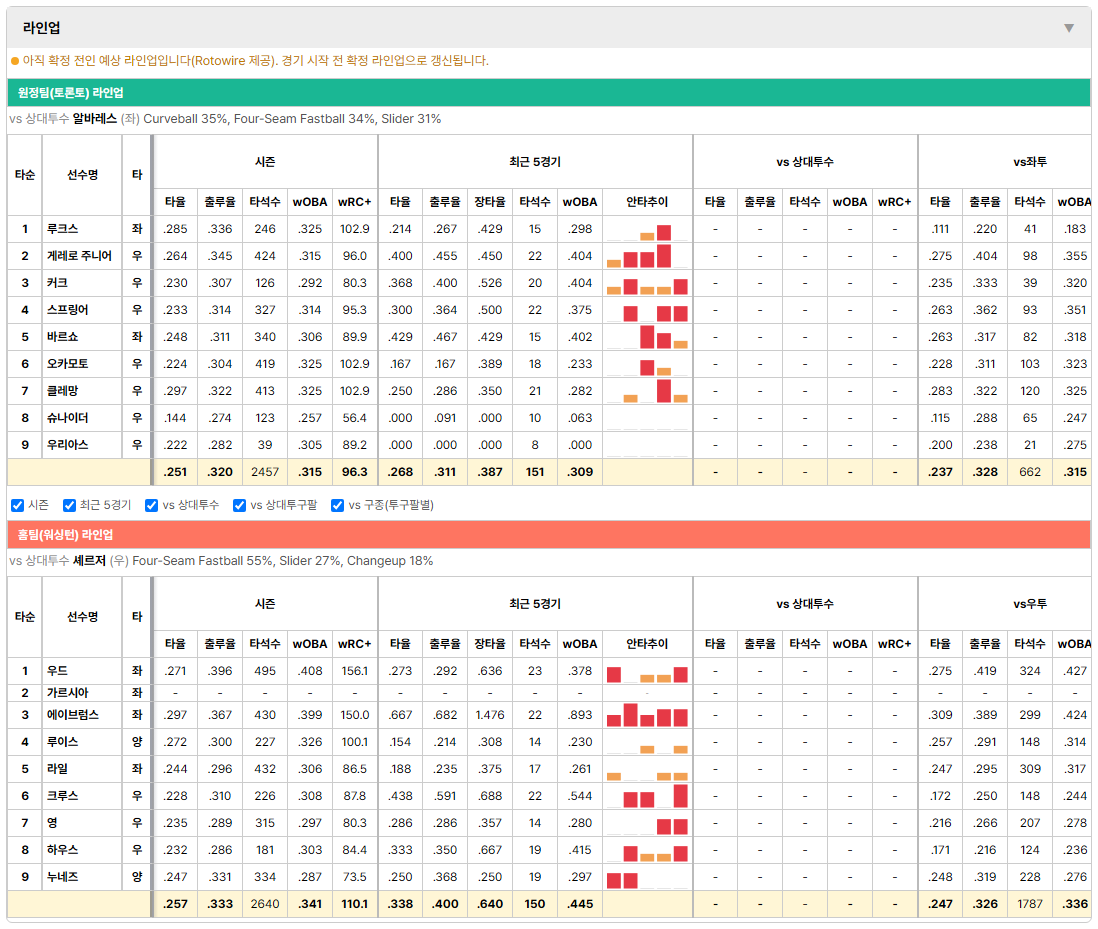Open player 루크스 in Toronto lineup
1098x929 pixels.
point(62,229)
